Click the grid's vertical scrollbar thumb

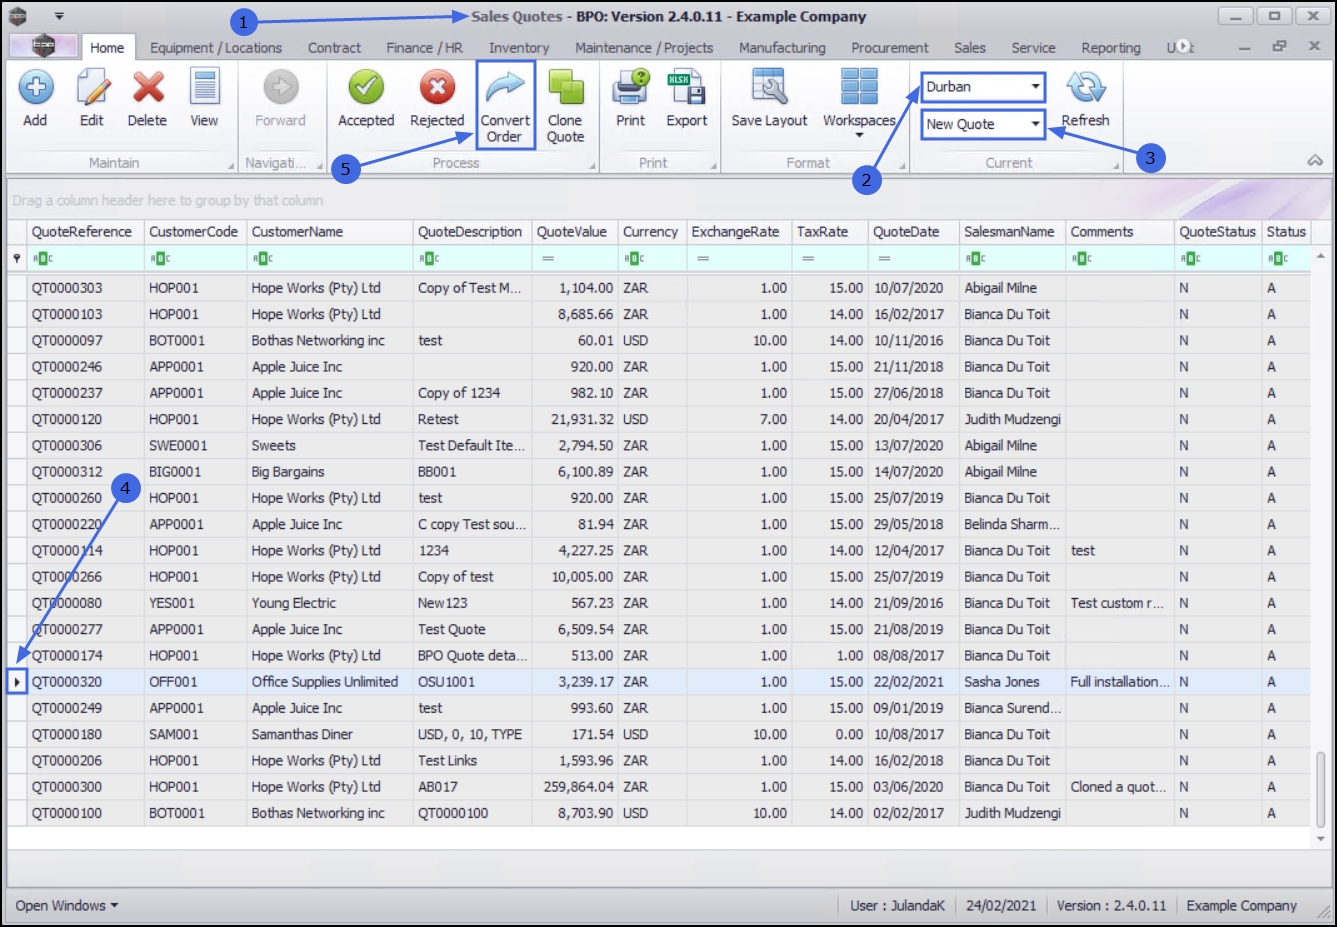pos(1321,790)
